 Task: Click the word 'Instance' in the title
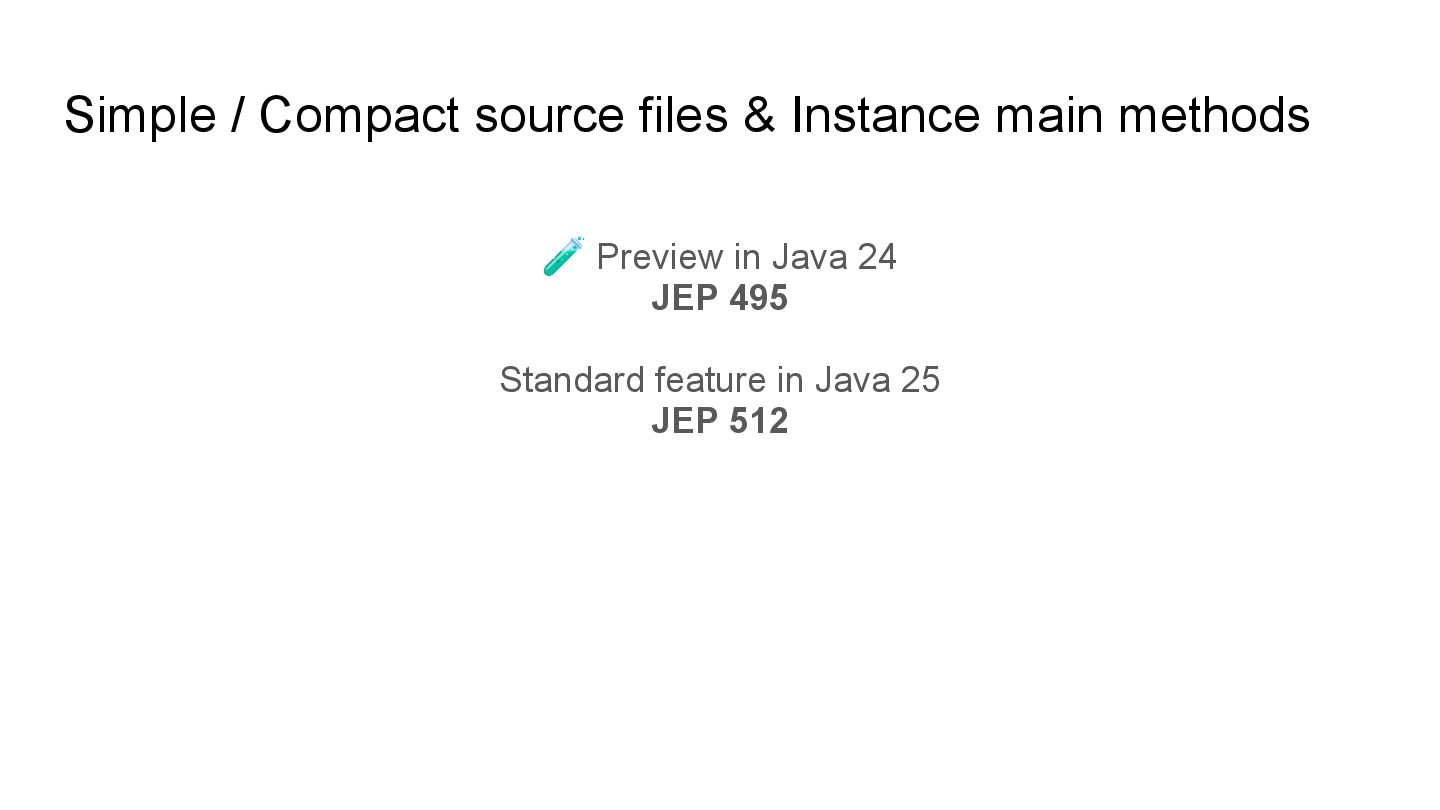pos(885,115)
